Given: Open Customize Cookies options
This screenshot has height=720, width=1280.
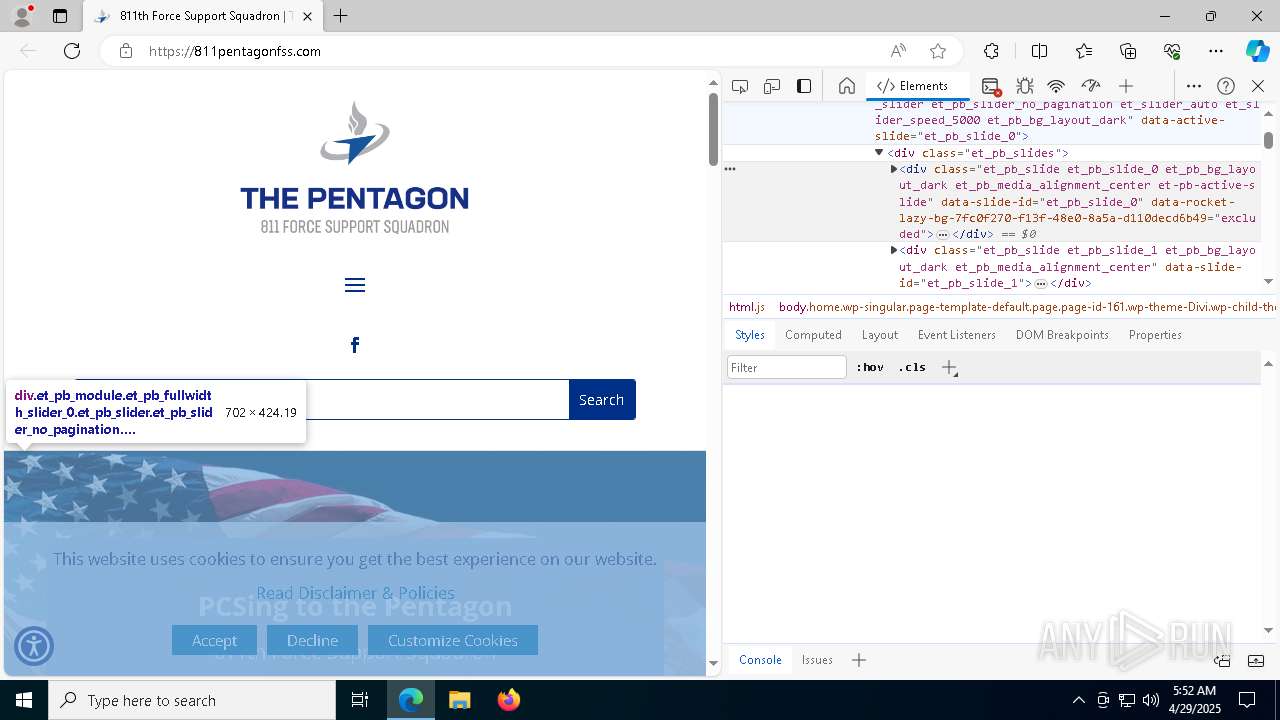Looking at the screenshot, I should 453,640.
